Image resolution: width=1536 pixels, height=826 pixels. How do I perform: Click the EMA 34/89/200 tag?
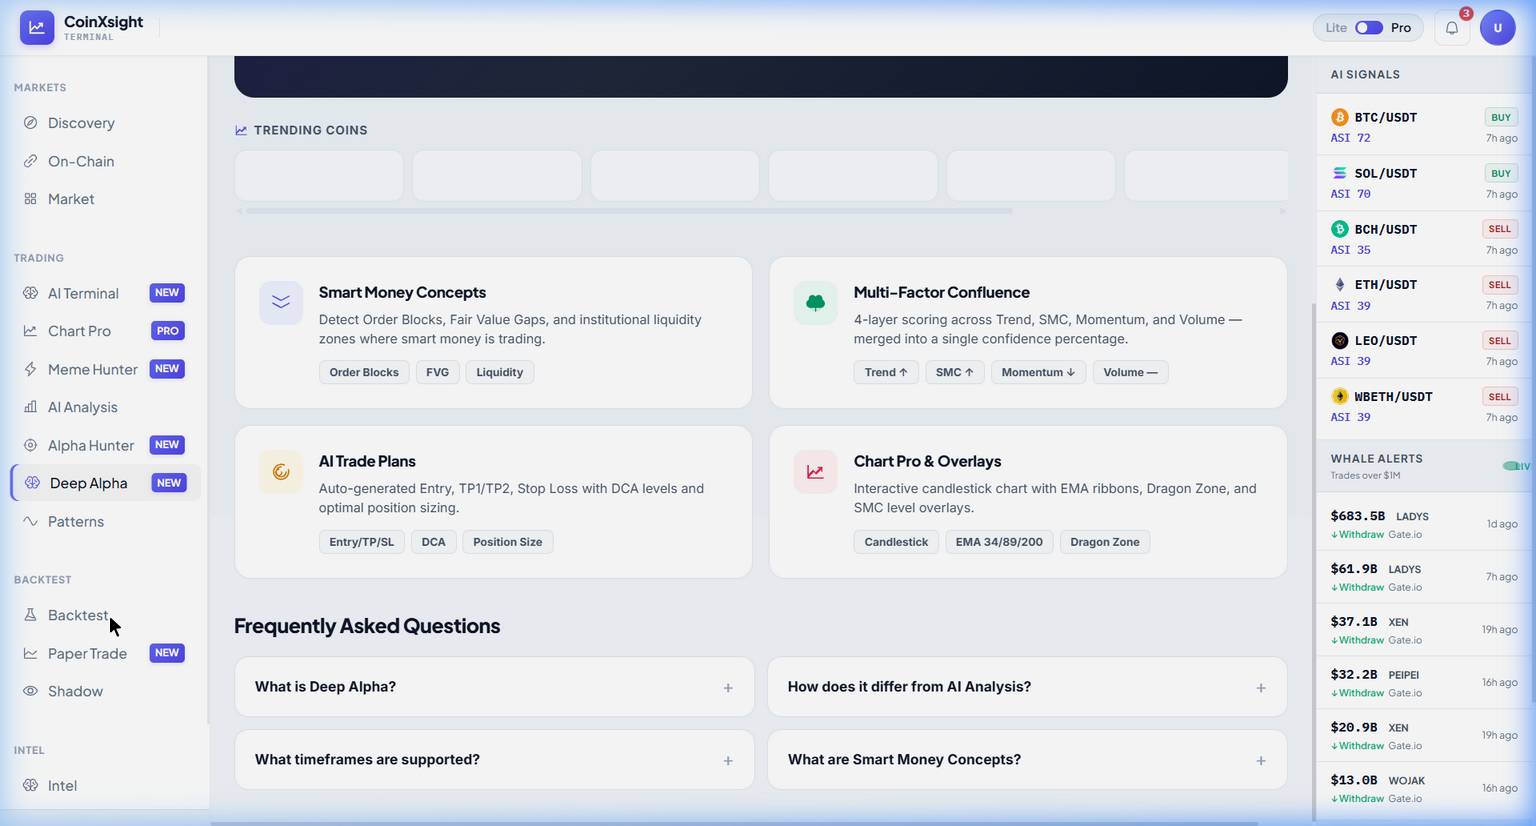click(999, 542)
